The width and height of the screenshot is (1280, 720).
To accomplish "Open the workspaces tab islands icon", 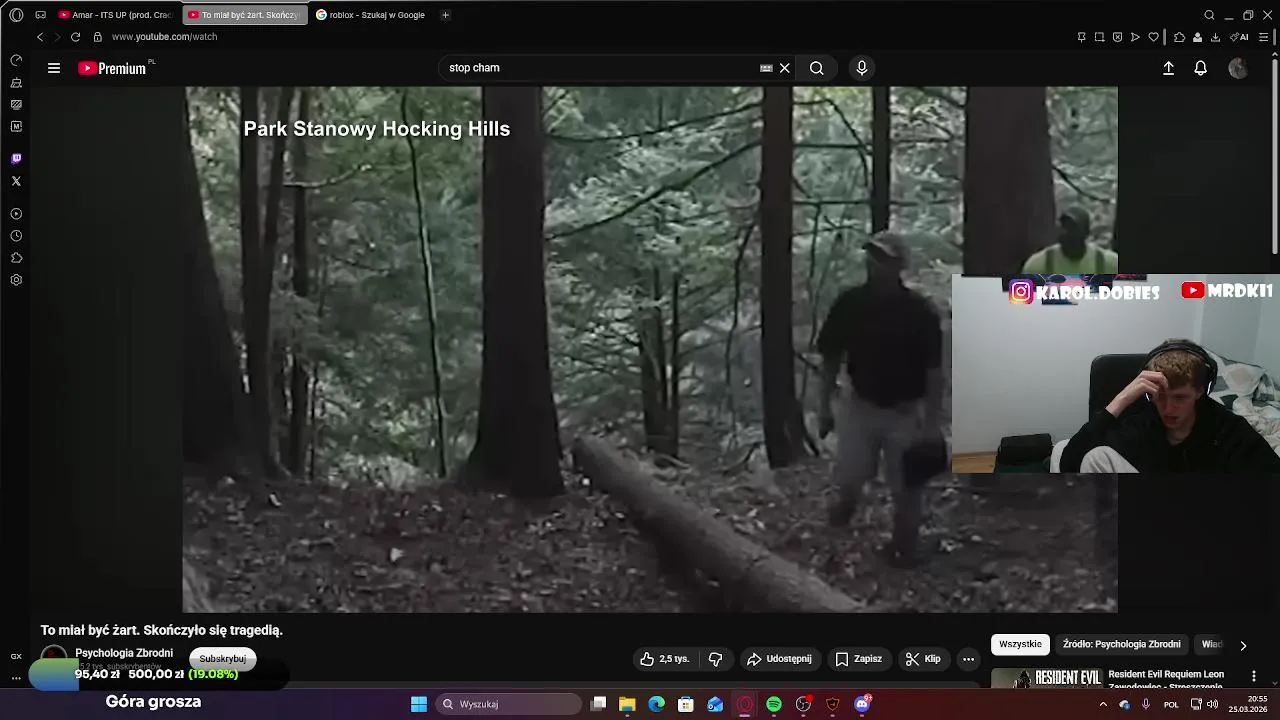I will coord(41,15).
